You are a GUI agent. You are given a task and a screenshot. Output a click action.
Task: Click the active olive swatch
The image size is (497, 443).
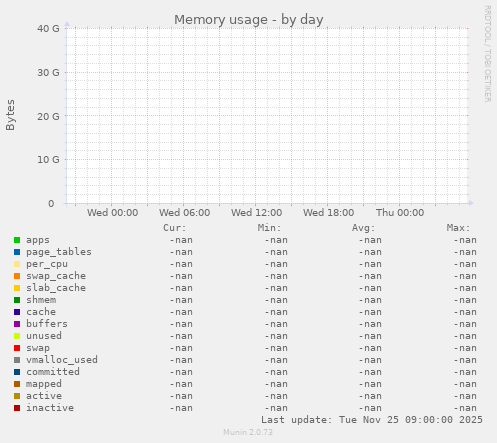(x=17, y=396)
